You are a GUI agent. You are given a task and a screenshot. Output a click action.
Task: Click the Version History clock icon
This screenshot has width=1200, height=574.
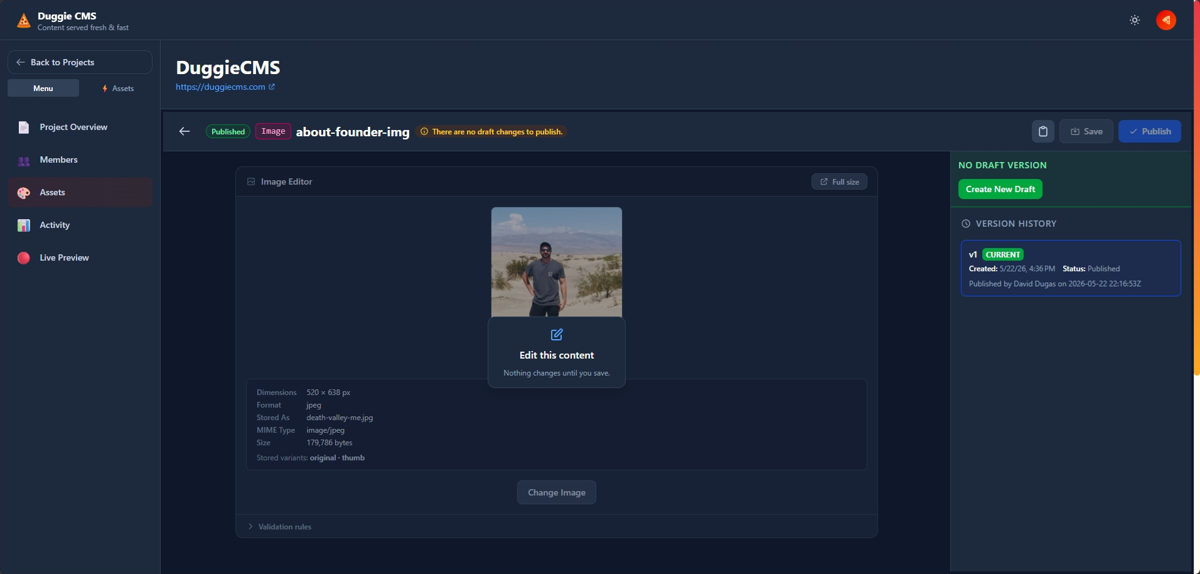click(966, 224)
